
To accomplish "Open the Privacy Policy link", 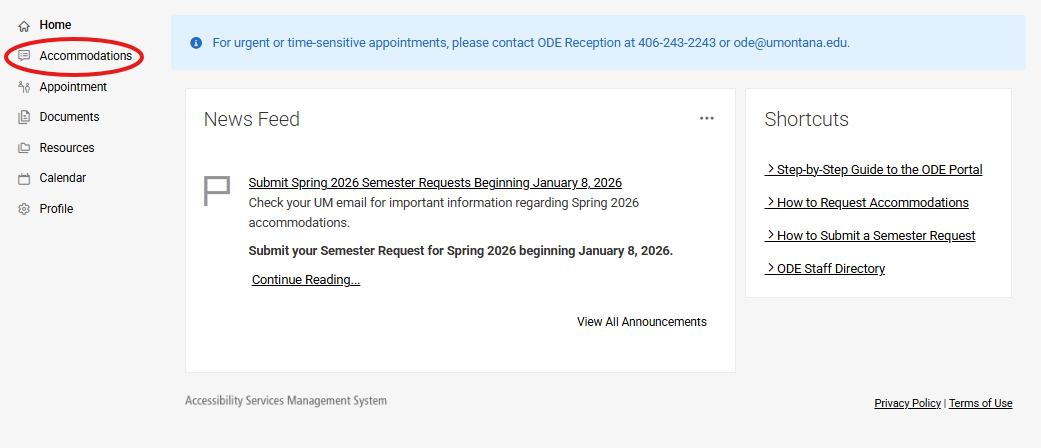I will point(907,404).
